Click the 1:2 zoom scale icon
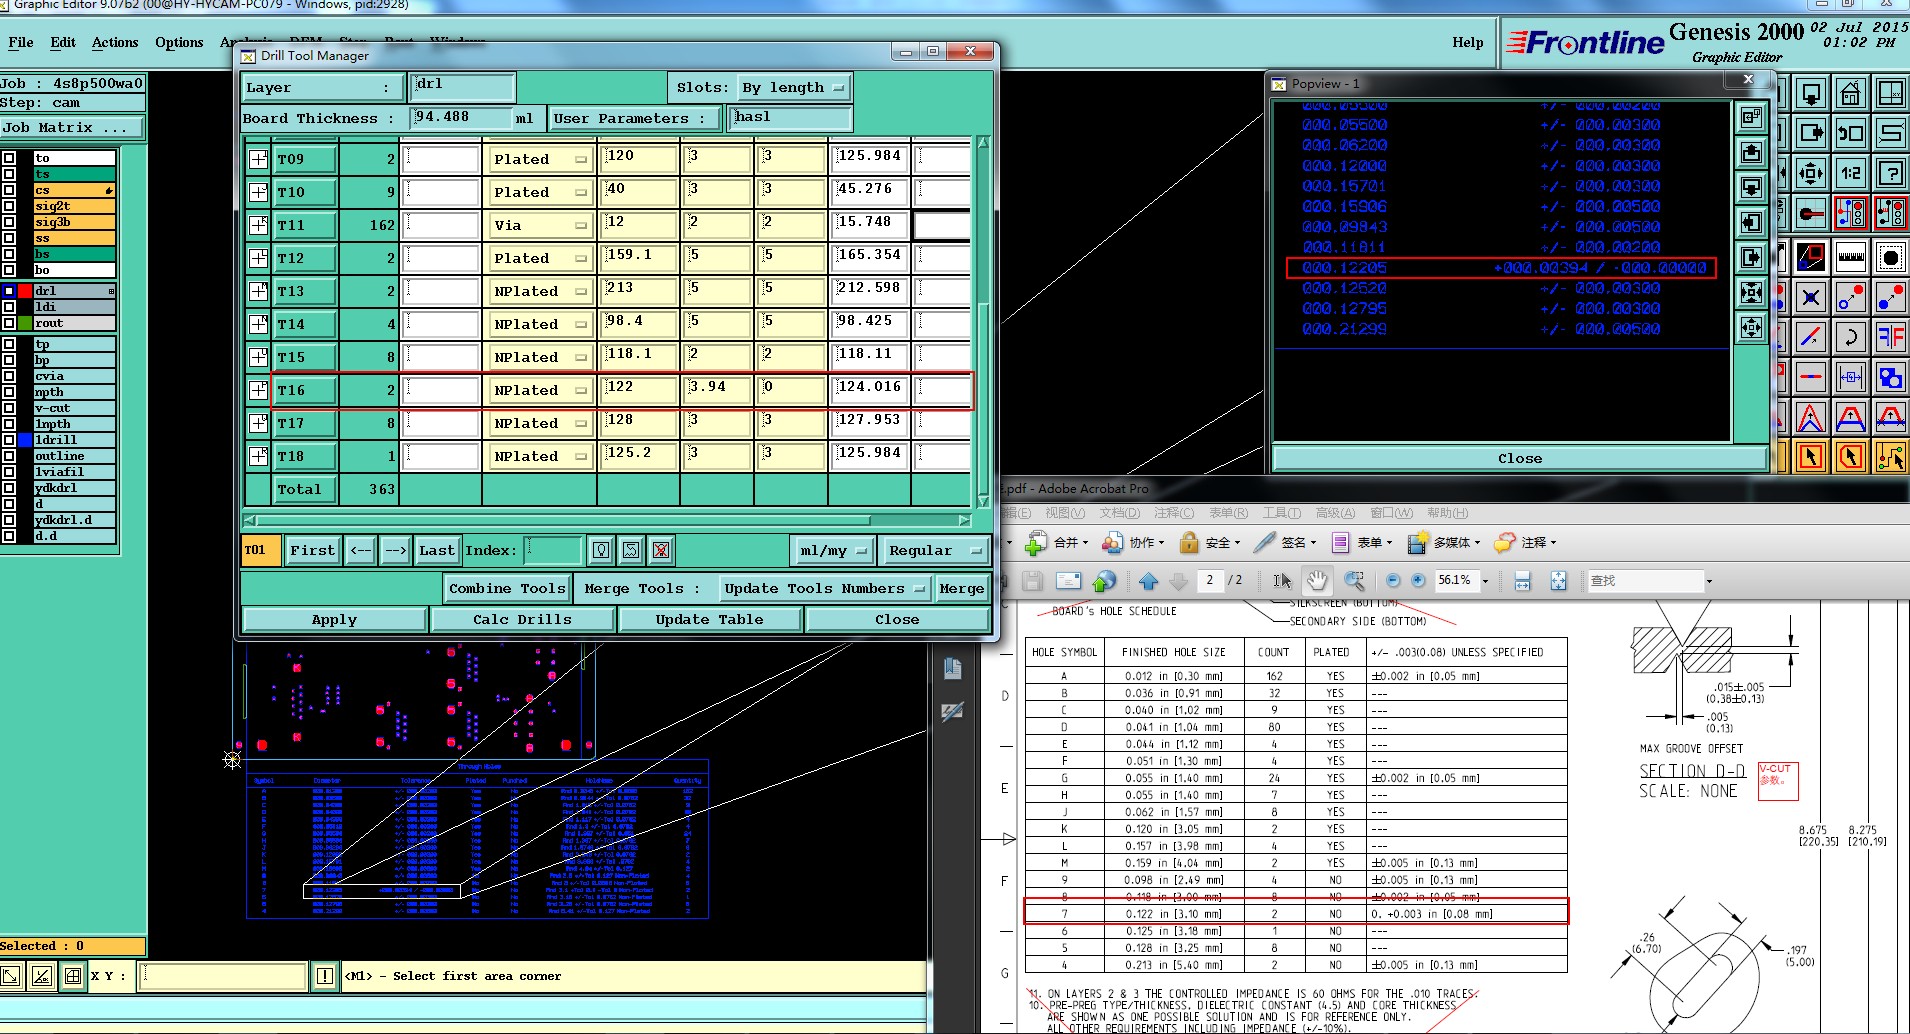Image resolution: width=1910 pixels, height=1034 pixels. 1850,173
